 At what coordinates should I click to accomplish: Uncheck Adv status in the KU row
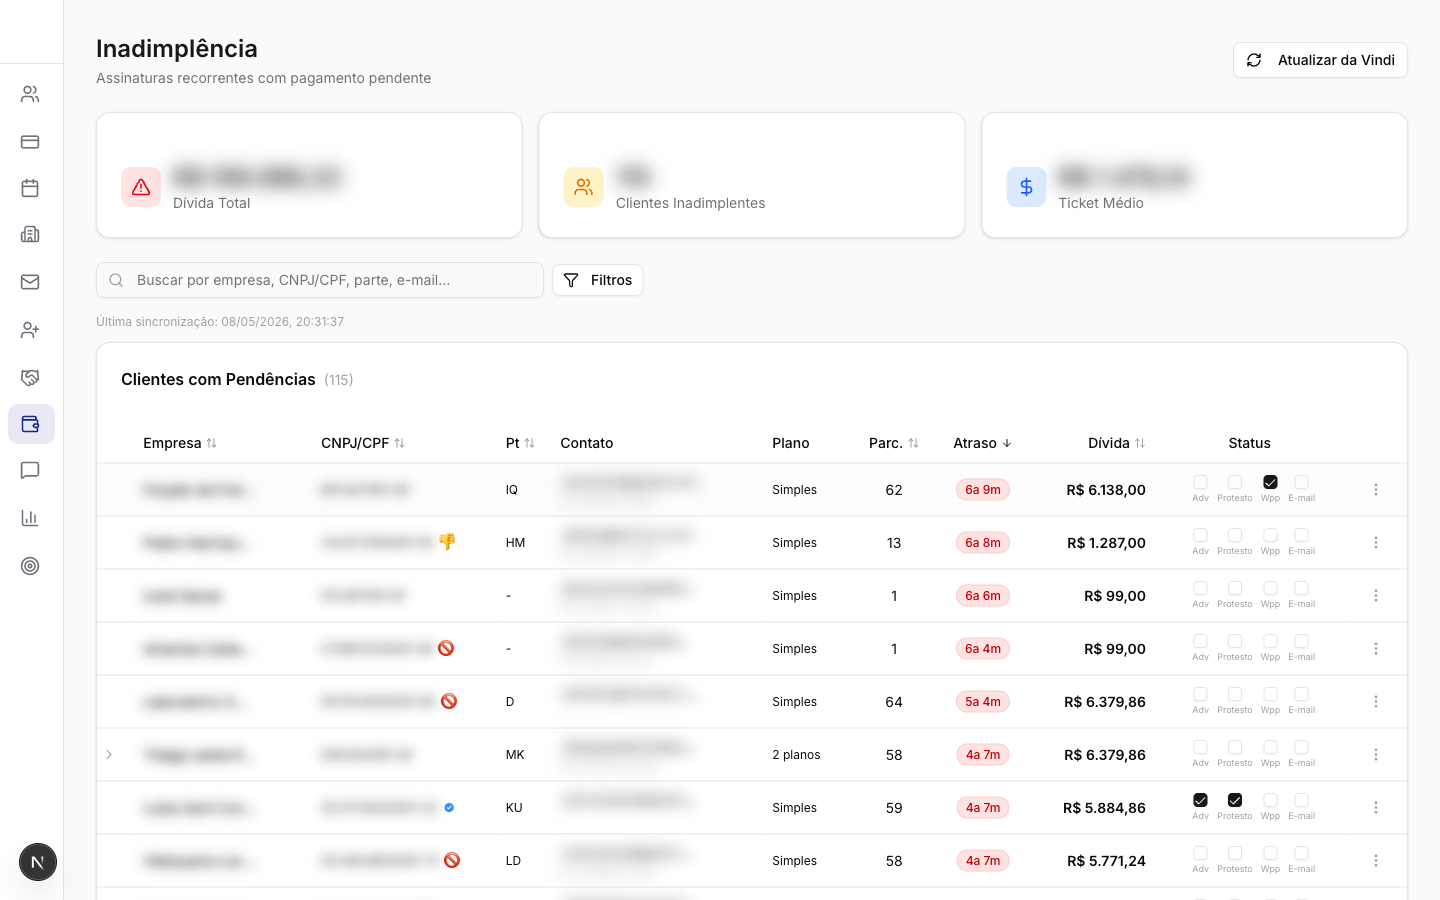[x=1200, y=801]
